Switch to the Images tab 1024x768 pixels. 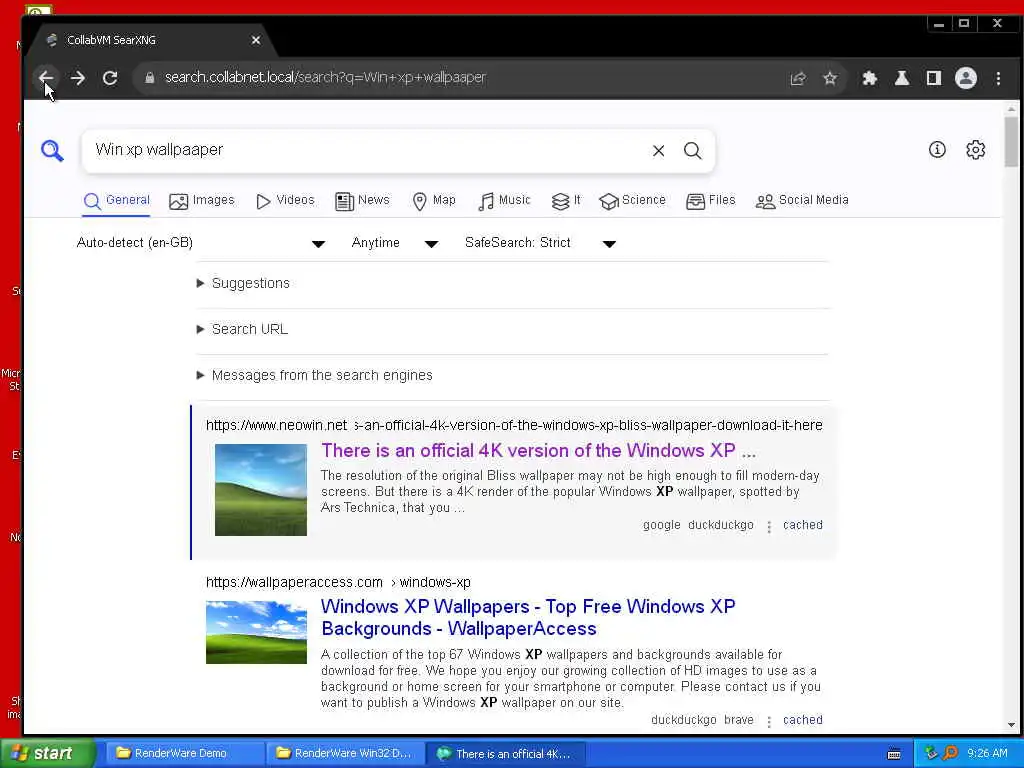pyautogui.click(x=201, y=200)
